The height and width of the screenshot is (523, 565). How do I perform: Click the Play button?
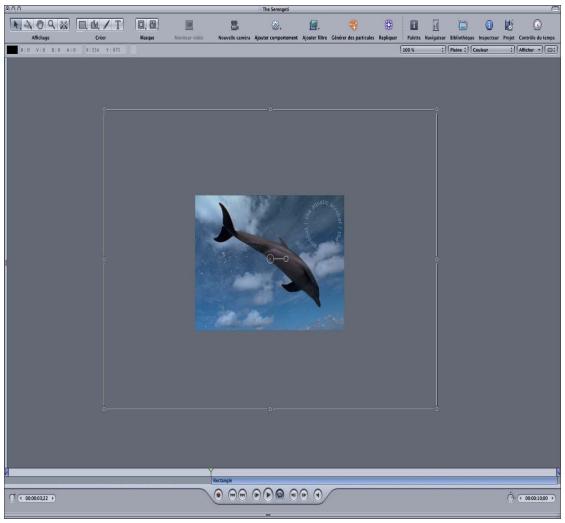click(x=268, y=495)
